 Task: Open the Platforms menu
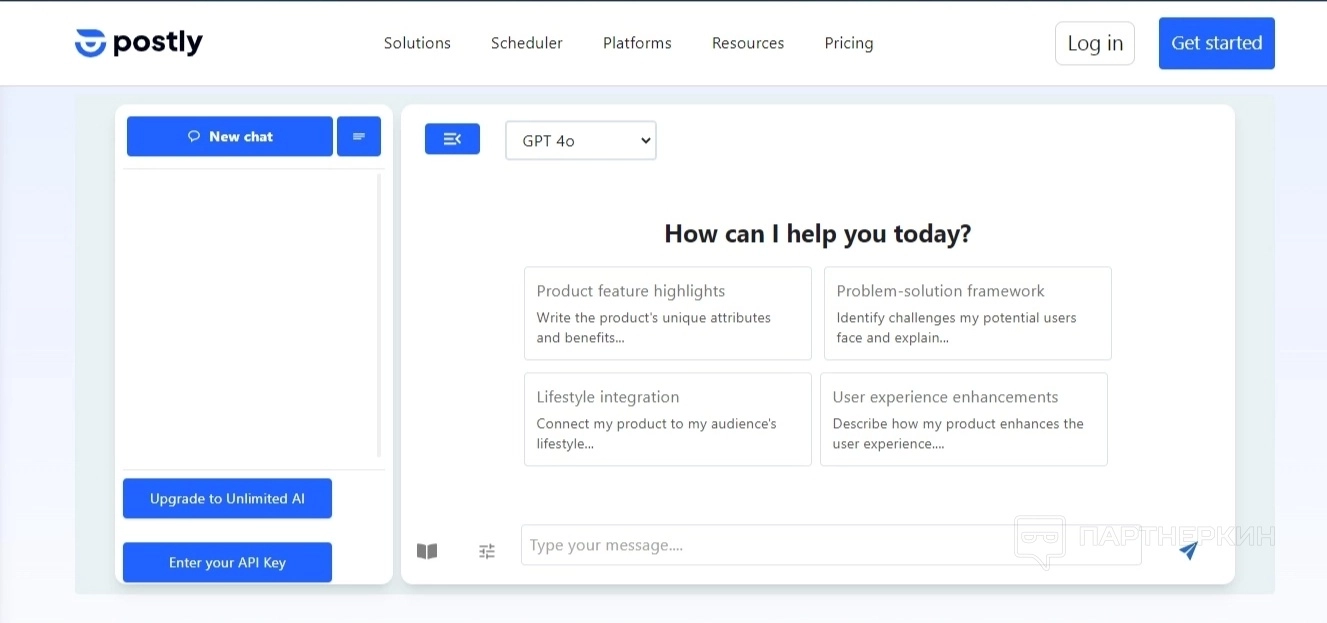click(x=637, y=43)
